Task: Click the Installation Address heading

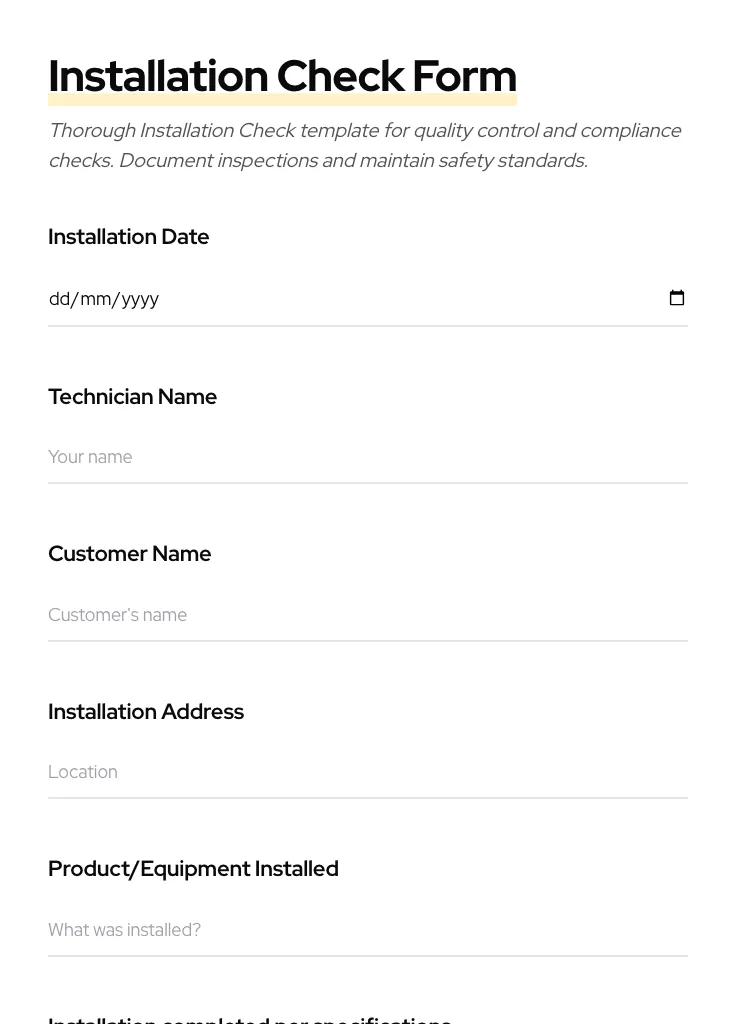Action: (146, 712)
